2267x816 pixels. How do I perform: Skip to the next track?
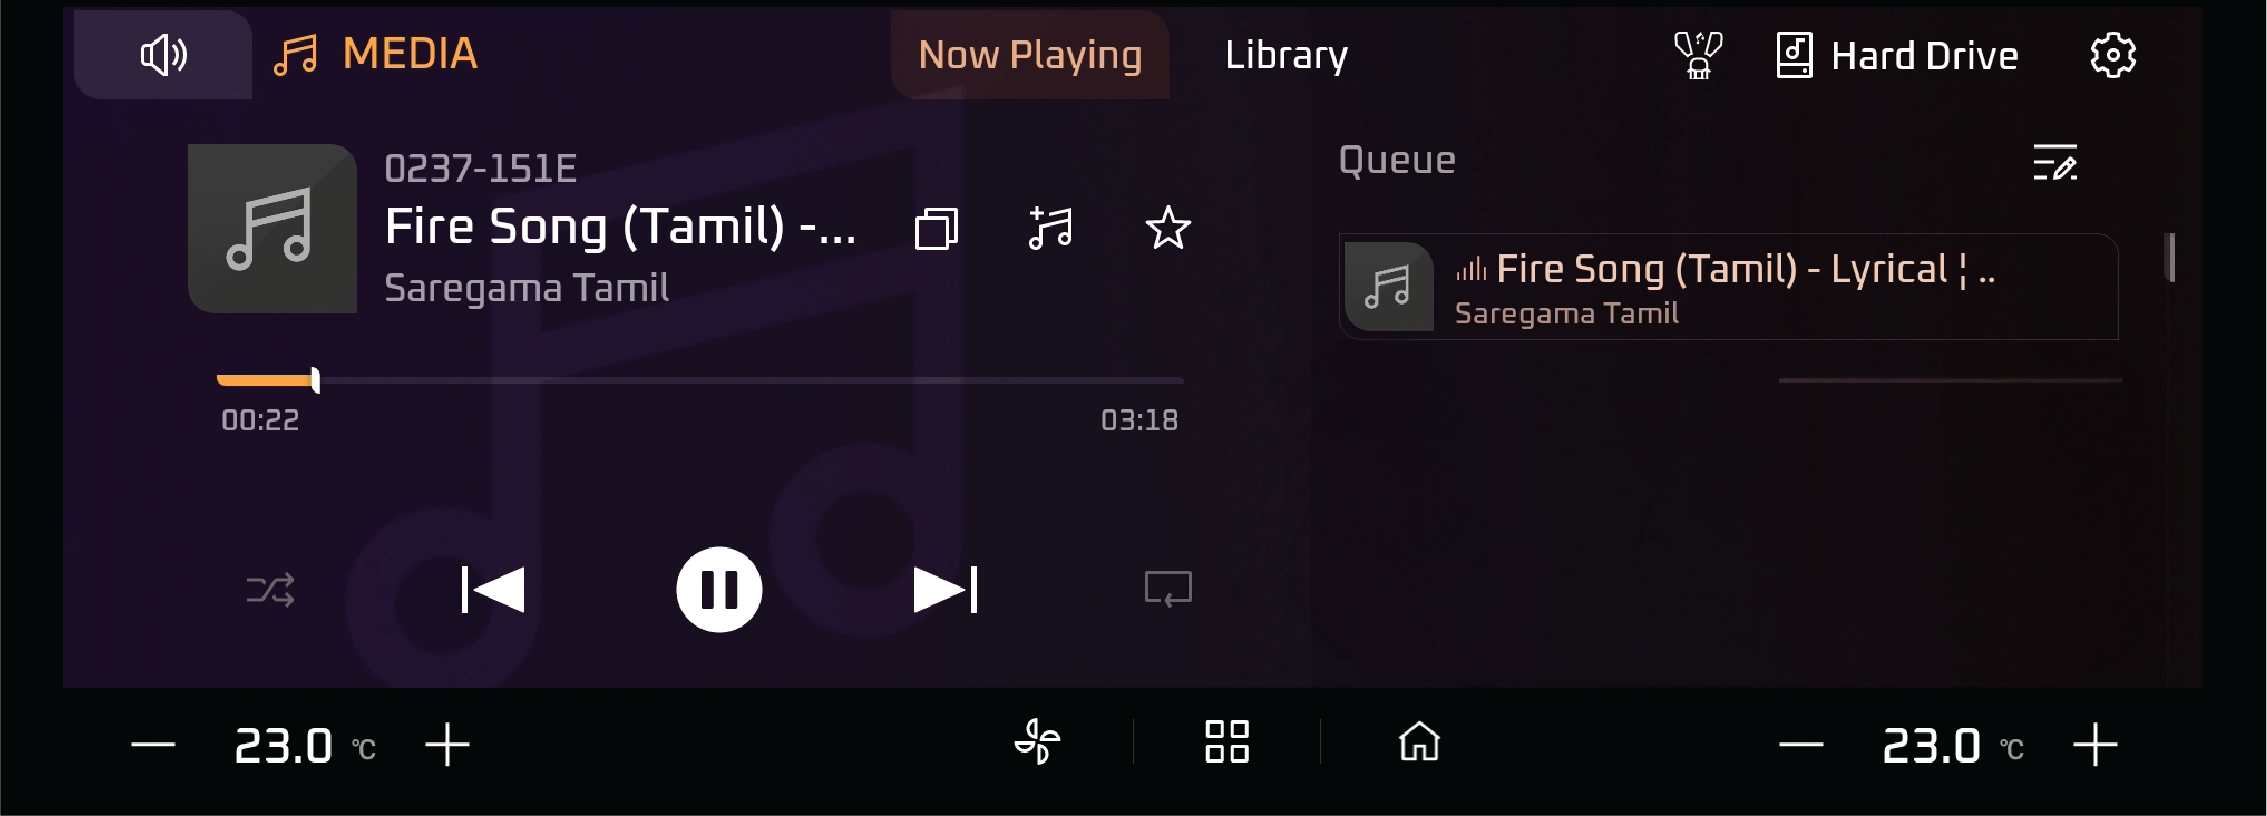click(x=945, y=589)
